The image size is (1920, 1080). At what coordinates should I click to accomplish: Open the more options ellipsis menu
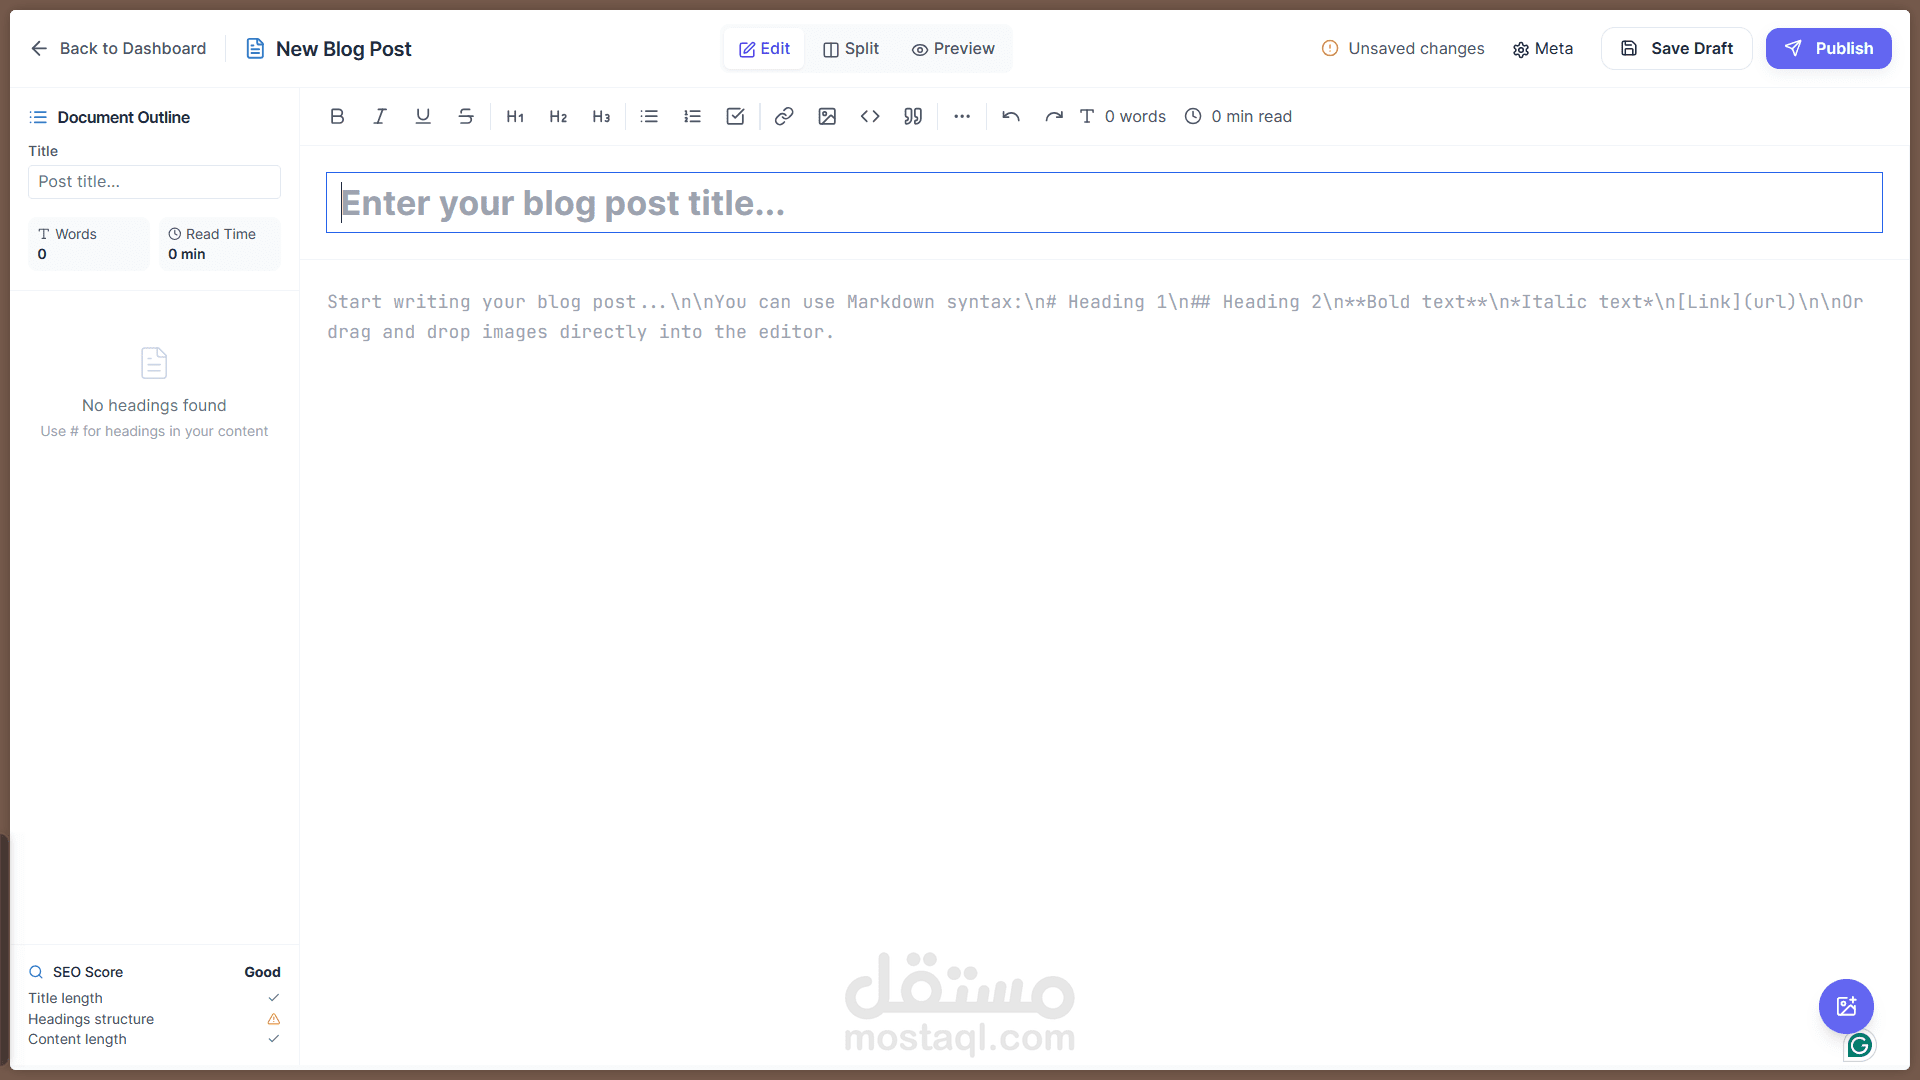click(x=962, y=117)
